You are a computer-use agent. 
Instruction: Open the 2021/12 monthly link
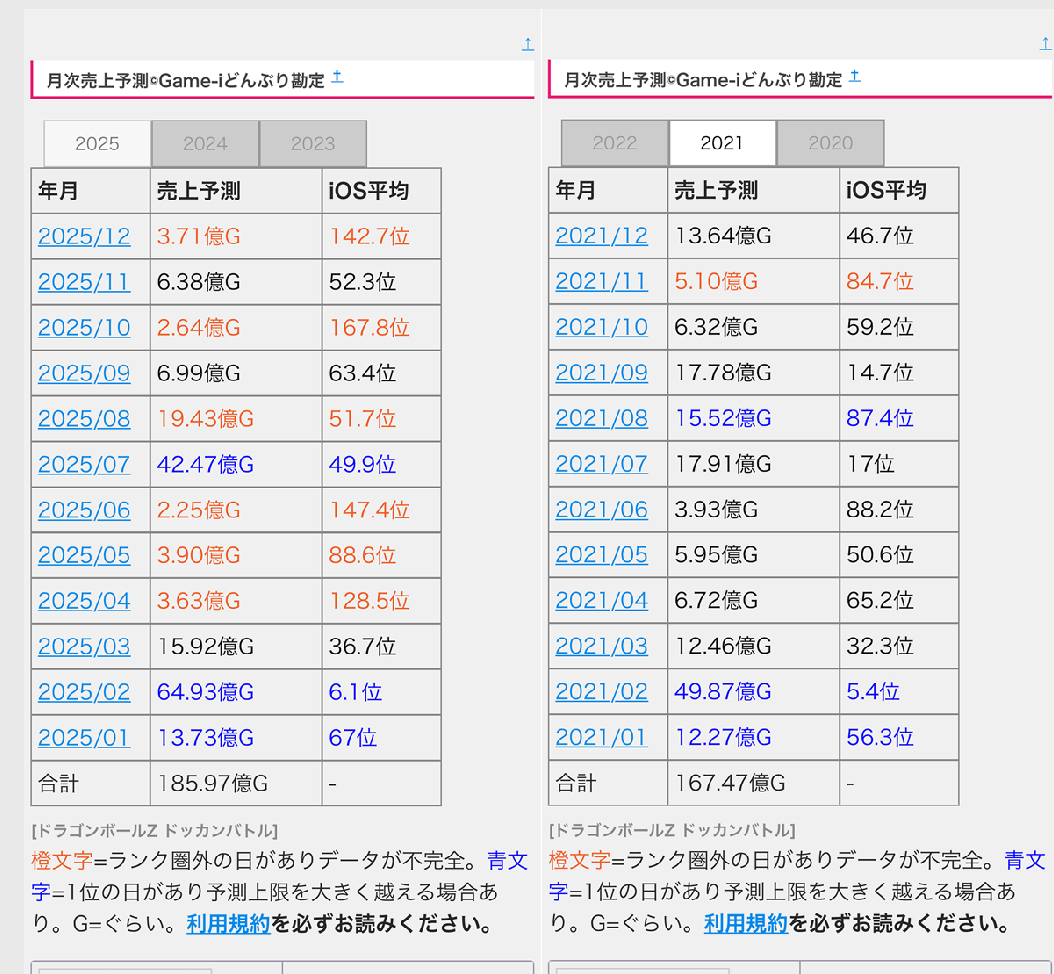[x=601, y=237]
